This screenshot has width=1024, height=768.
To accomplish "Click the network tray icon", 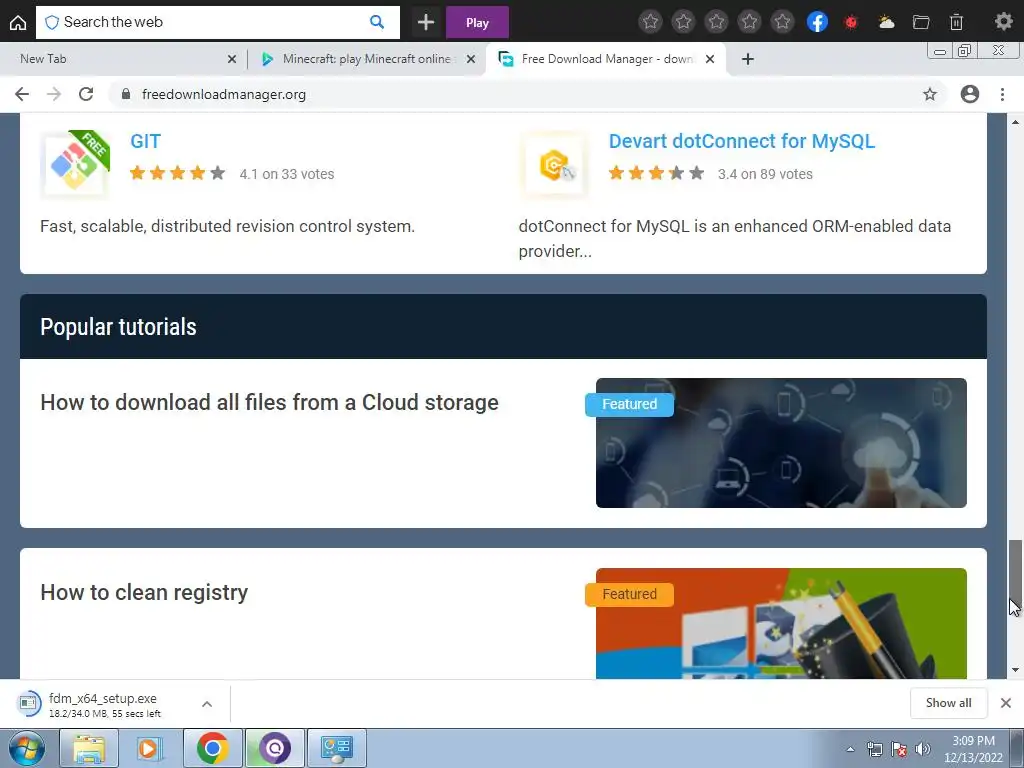I will point(874,749).
